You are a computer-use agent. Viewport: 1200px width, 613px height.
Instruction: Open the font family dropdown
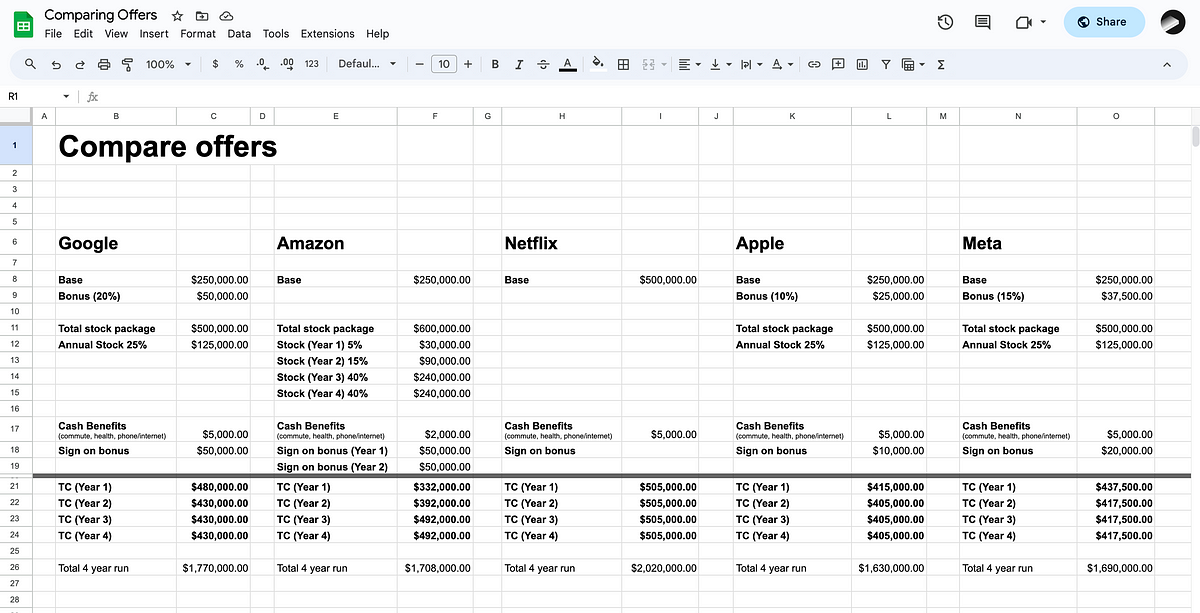tap(367, 64)
